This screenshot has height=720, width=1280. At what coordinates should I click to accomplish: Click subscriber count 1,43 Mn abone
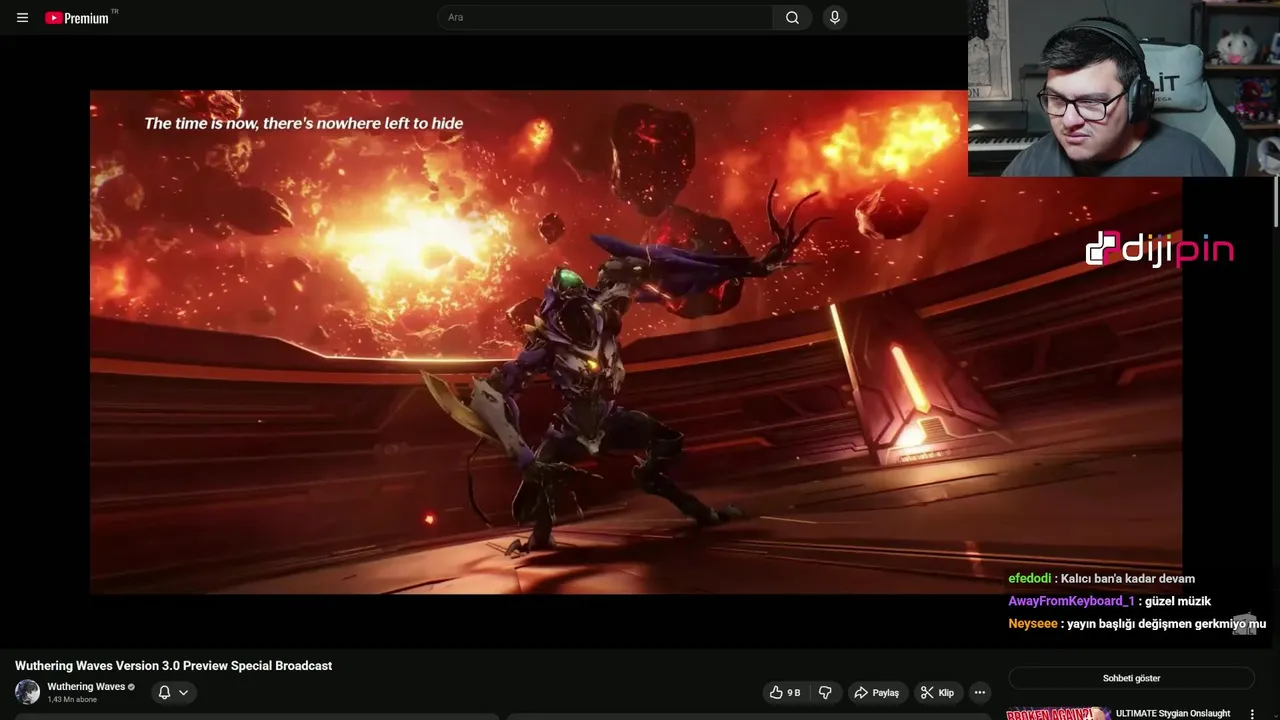point(72,700)
